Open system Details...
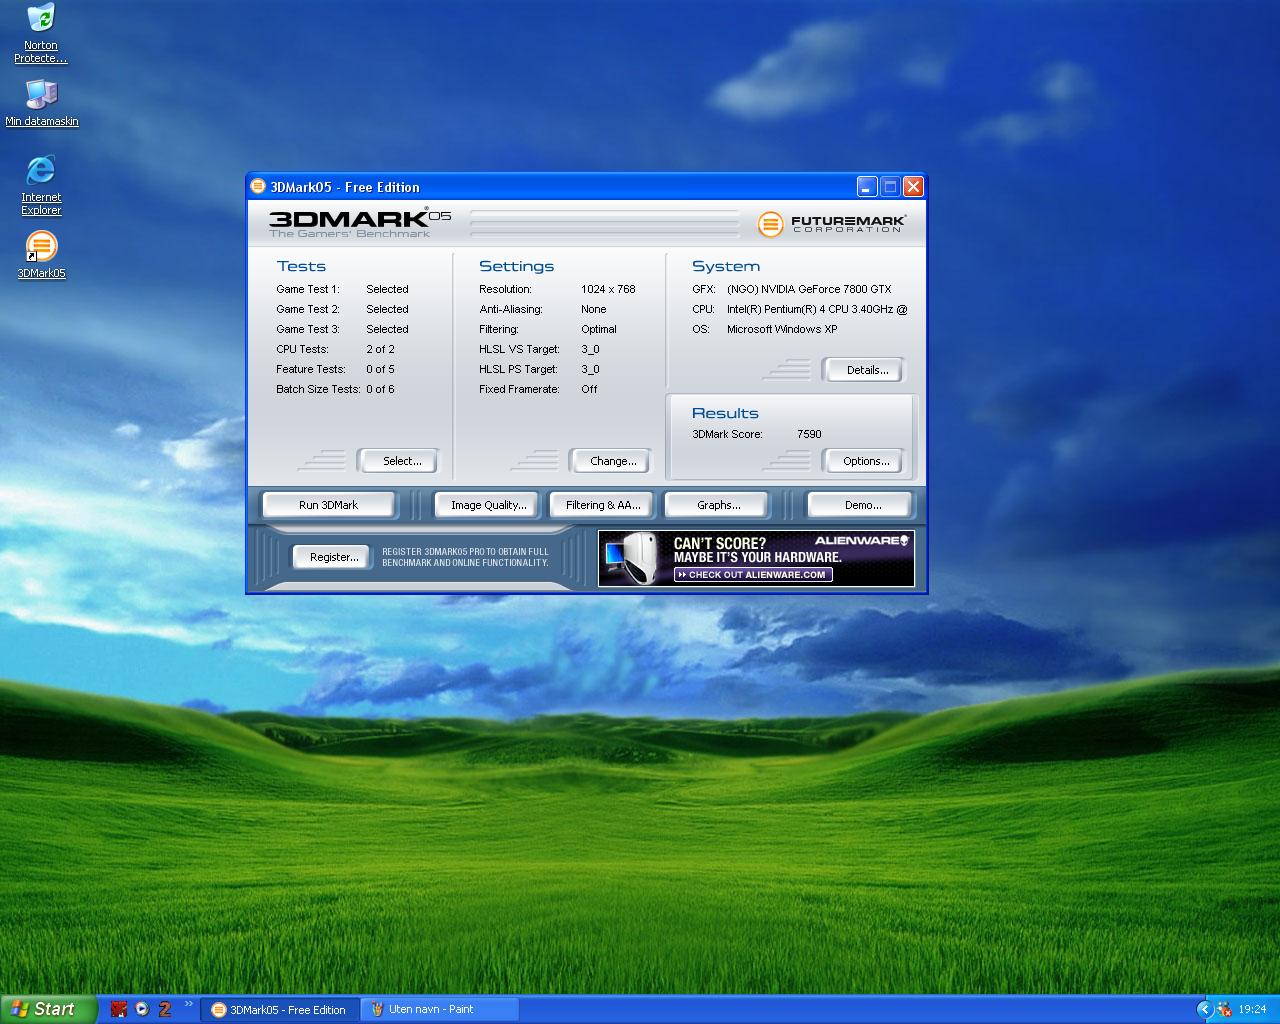Viewport: 1280px width, 1024px height. tap(864, 370)
